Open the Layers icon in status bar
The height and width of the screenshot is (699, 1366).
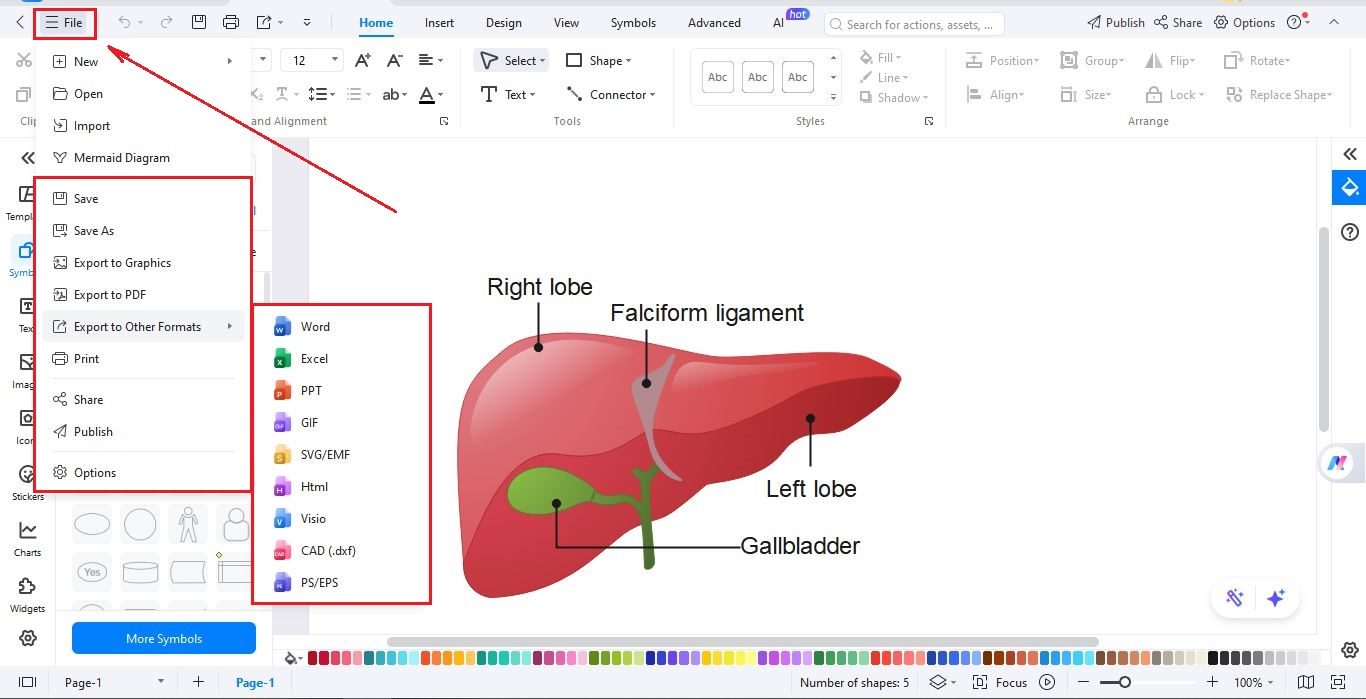938,682
